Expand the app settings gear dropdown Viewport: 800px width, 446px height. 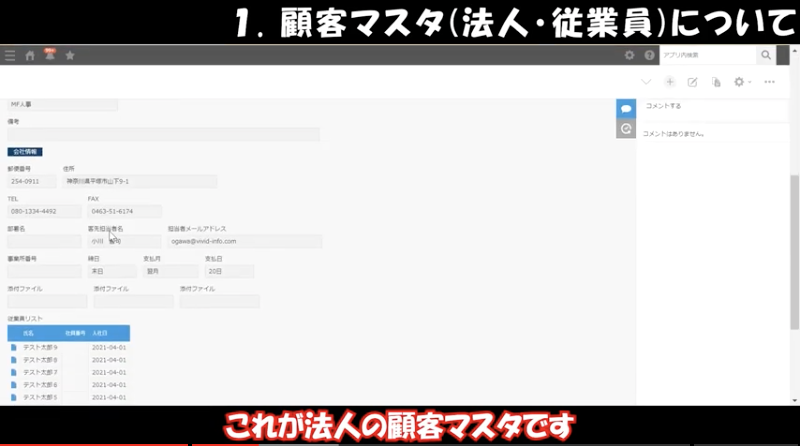click(742, 82)
